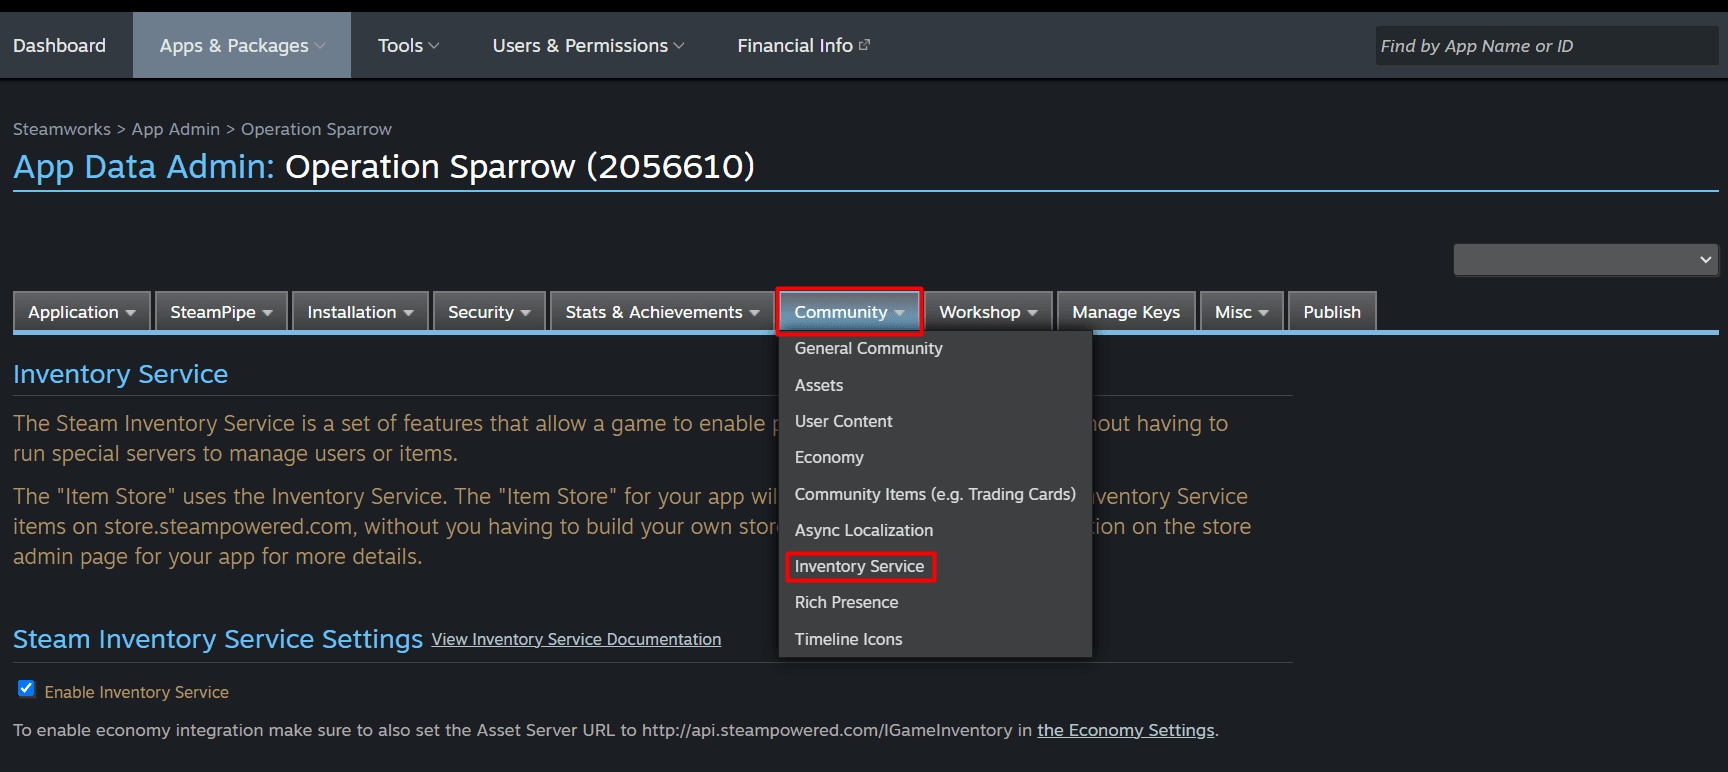The height and width of the screenshot is (772, 1728).
Task: Expand the Installation tab menu
Action: (x=360, y=312)
